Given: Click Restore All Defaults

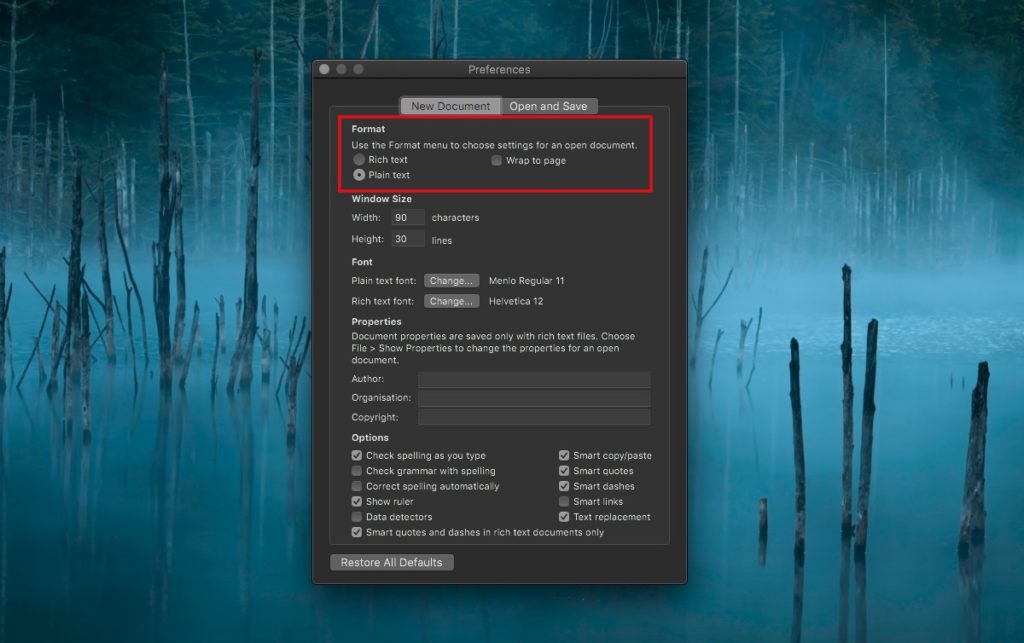Looking at the screenshot, I should (390, 562).
